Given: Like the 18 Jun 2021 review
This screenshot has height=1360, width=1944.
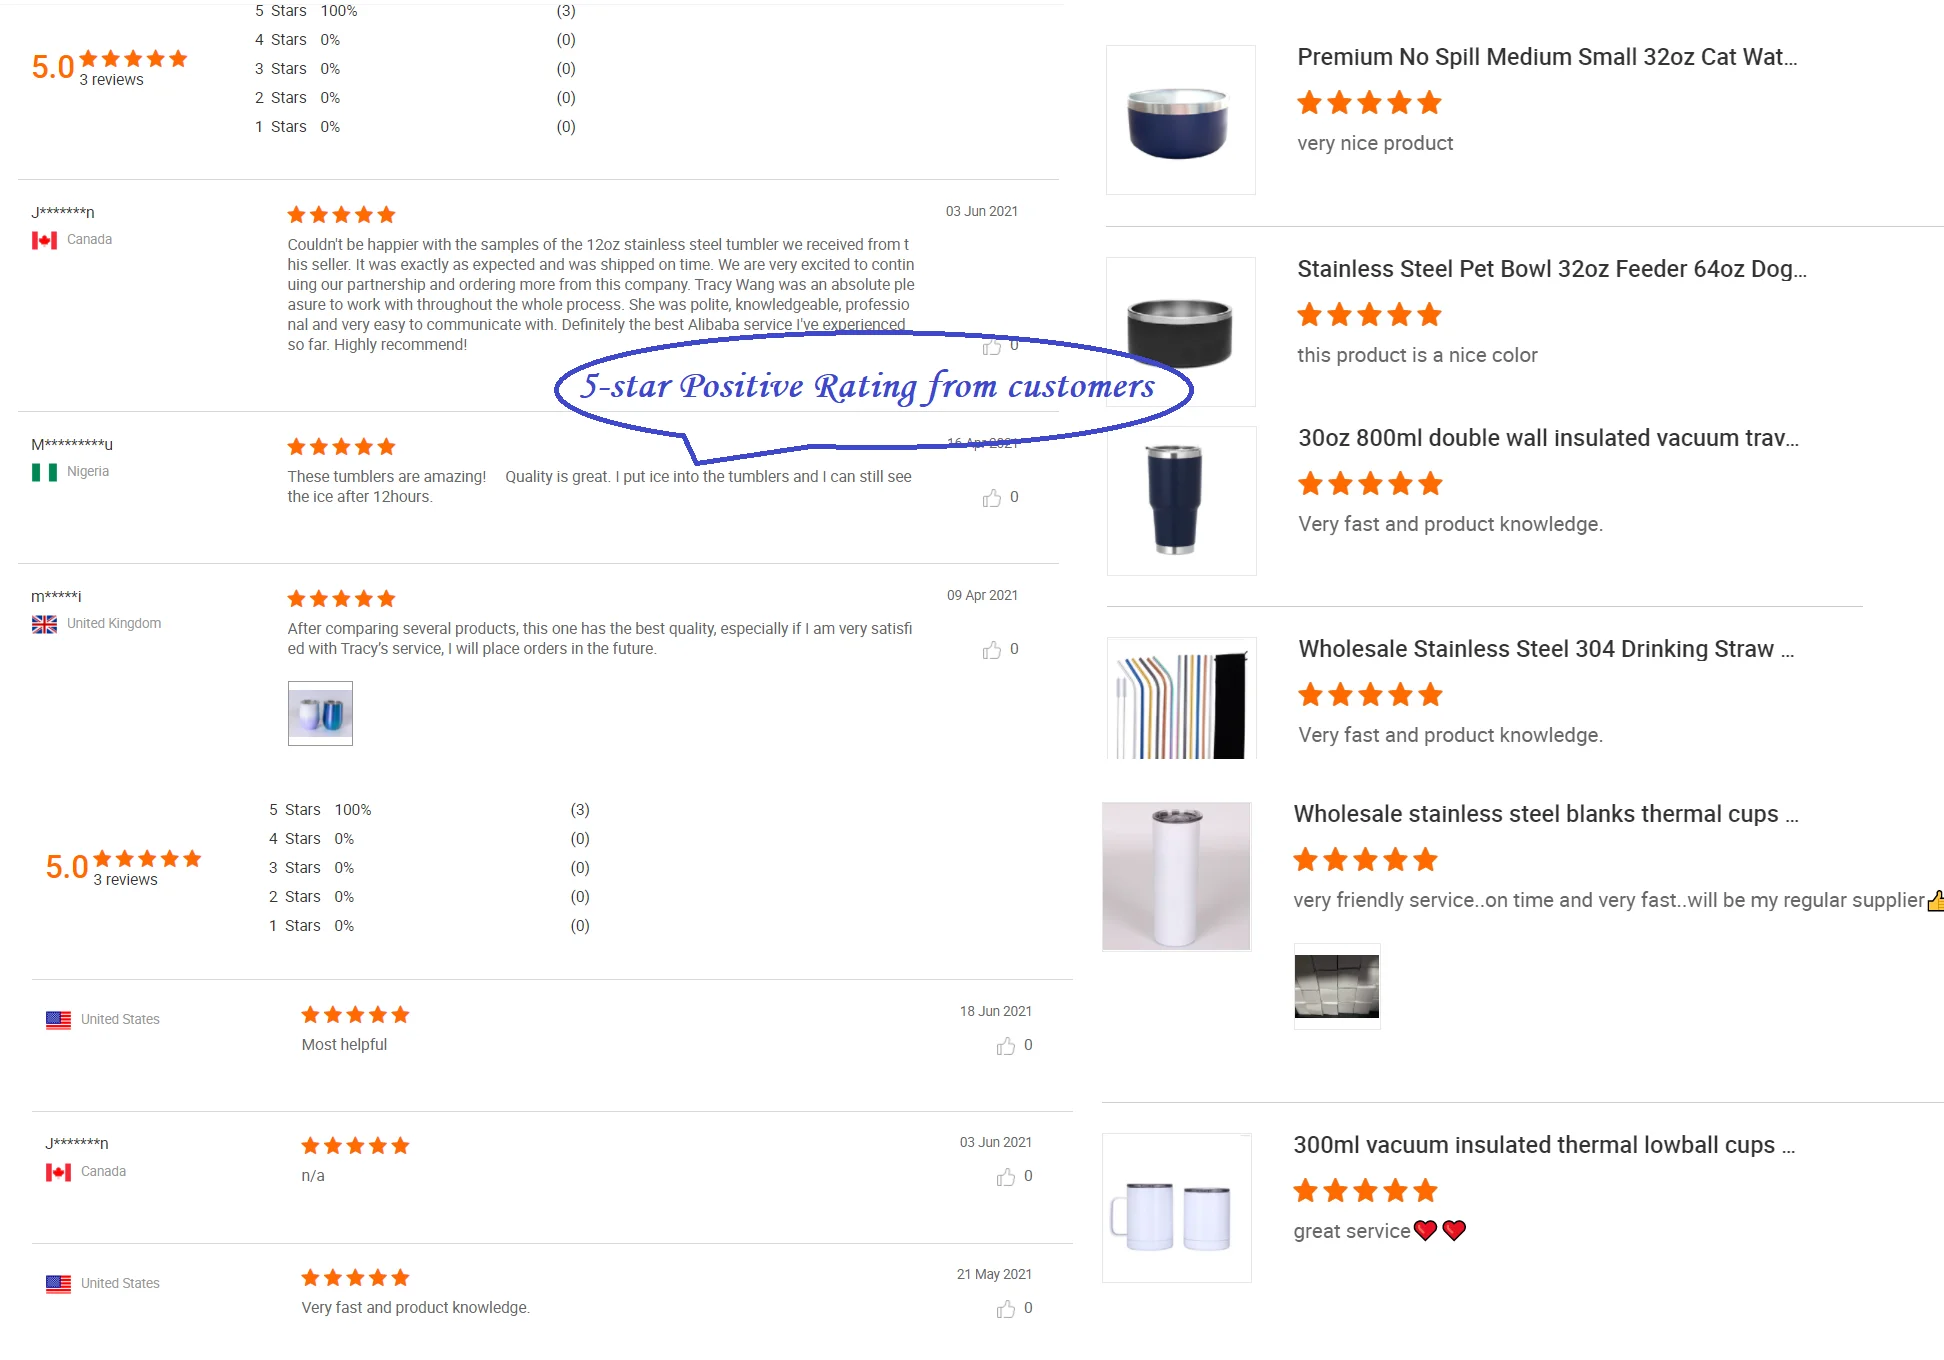Looking at the screenshot, I should [1006, 1046].
